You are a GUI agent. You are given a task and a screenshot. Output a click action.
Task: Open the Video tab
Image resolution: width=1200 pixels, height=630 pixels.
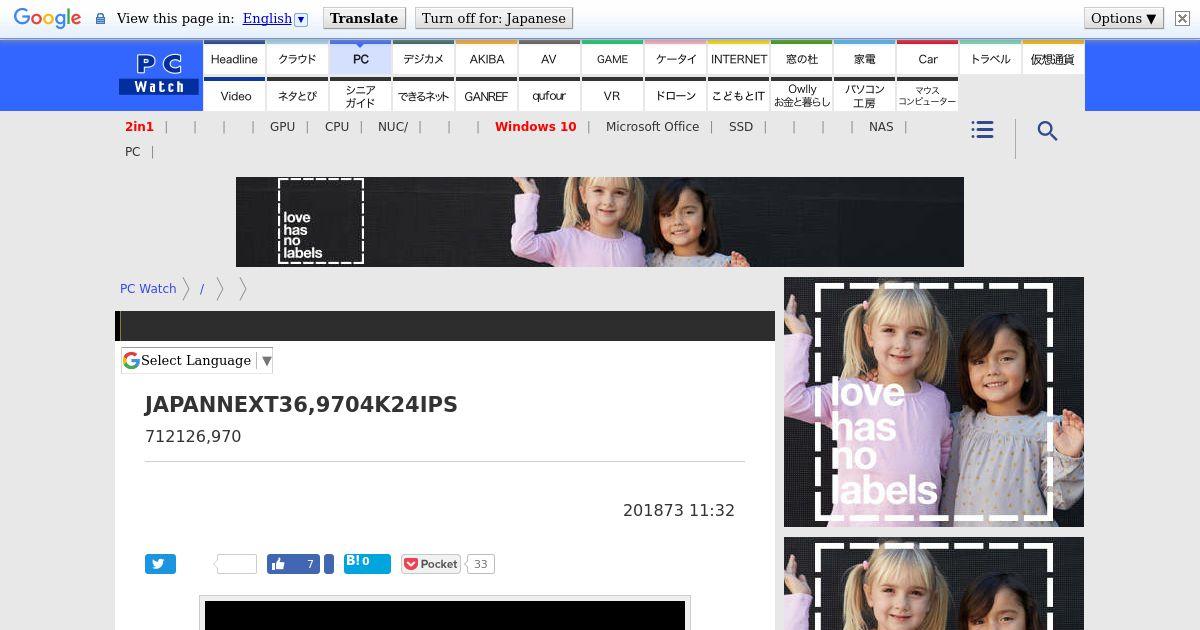click(234, 95)
